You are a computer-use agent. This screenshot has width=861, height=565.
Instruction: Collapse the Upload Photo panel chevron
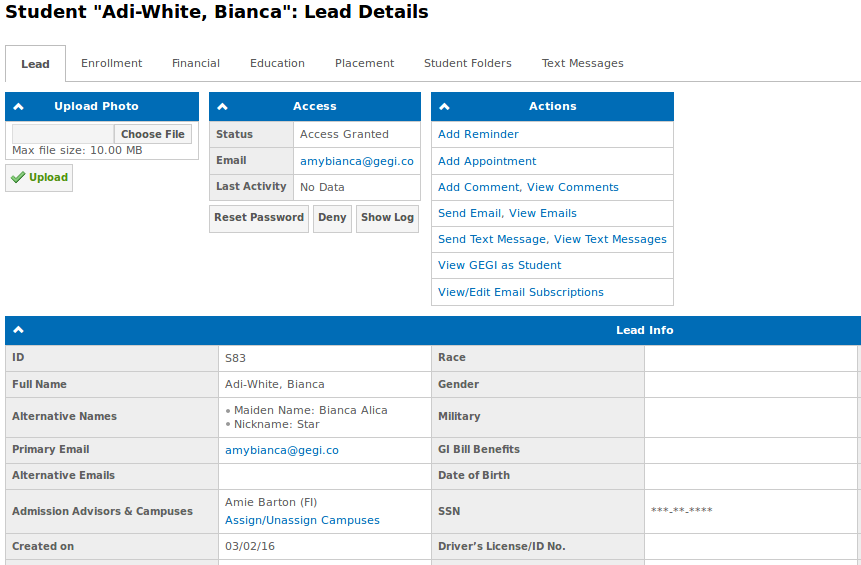[18, 107]
